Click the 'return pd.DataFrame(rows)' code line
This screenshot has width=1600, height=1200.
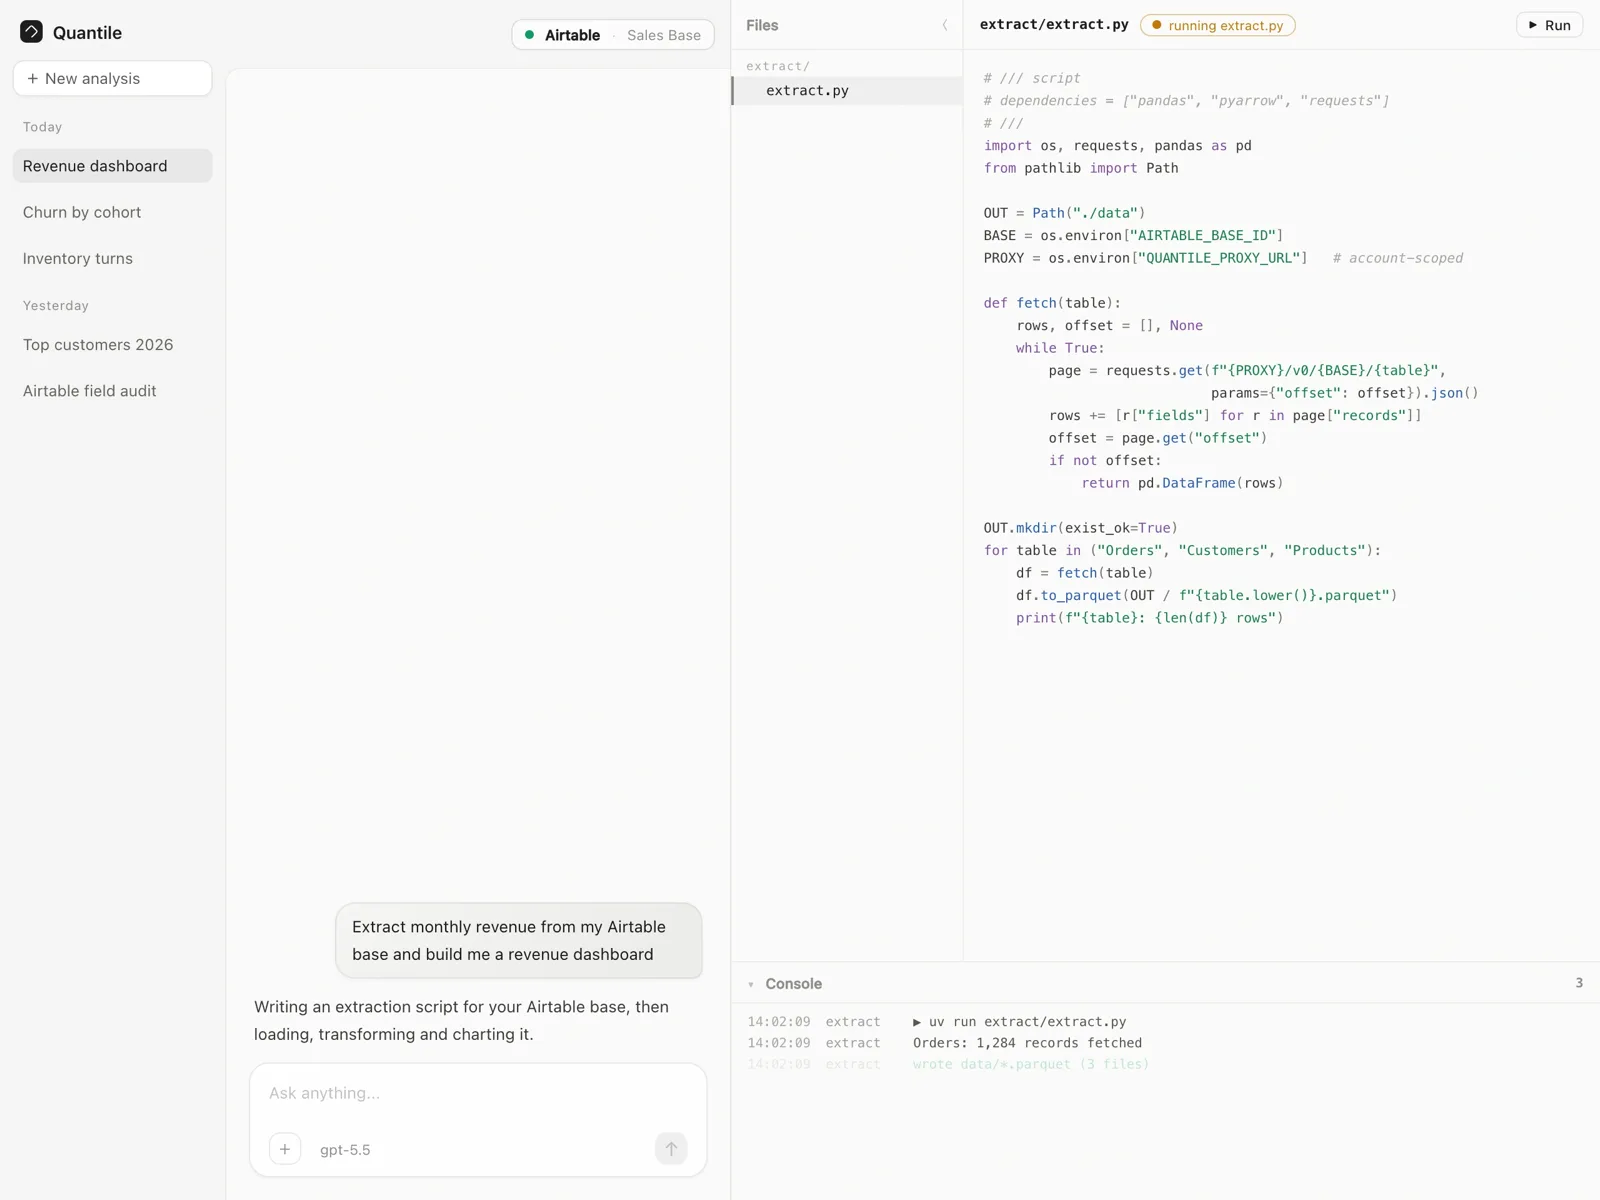click(1182, 483)
